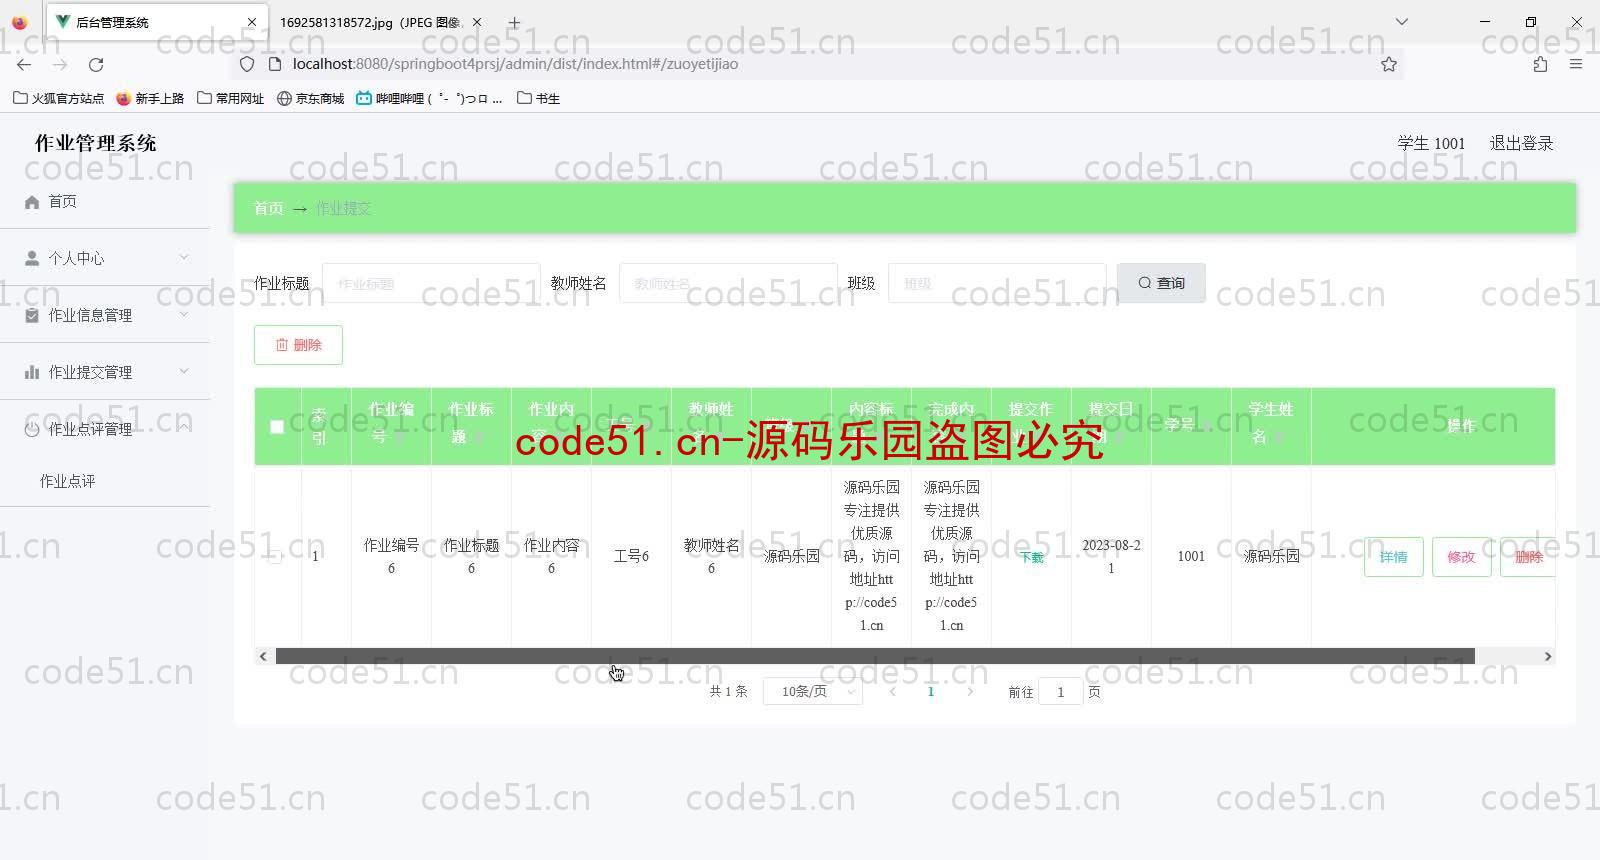1600x860 pixels.
Task: Open 书签 bookmark folder
Action: (539, 98)
